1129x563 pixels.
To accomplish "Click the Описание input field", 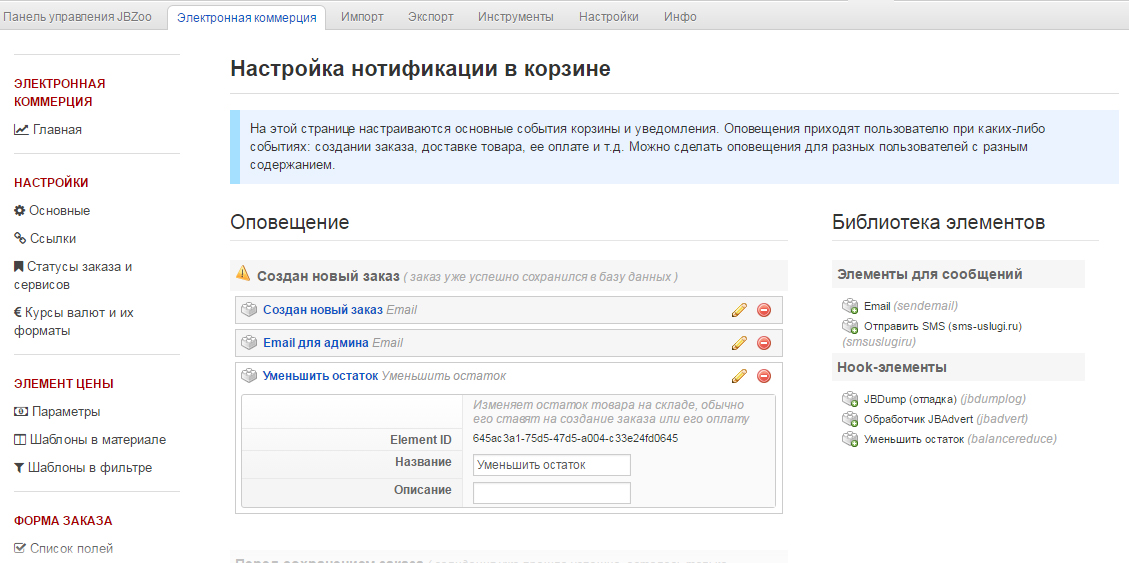I will [551, 493].
